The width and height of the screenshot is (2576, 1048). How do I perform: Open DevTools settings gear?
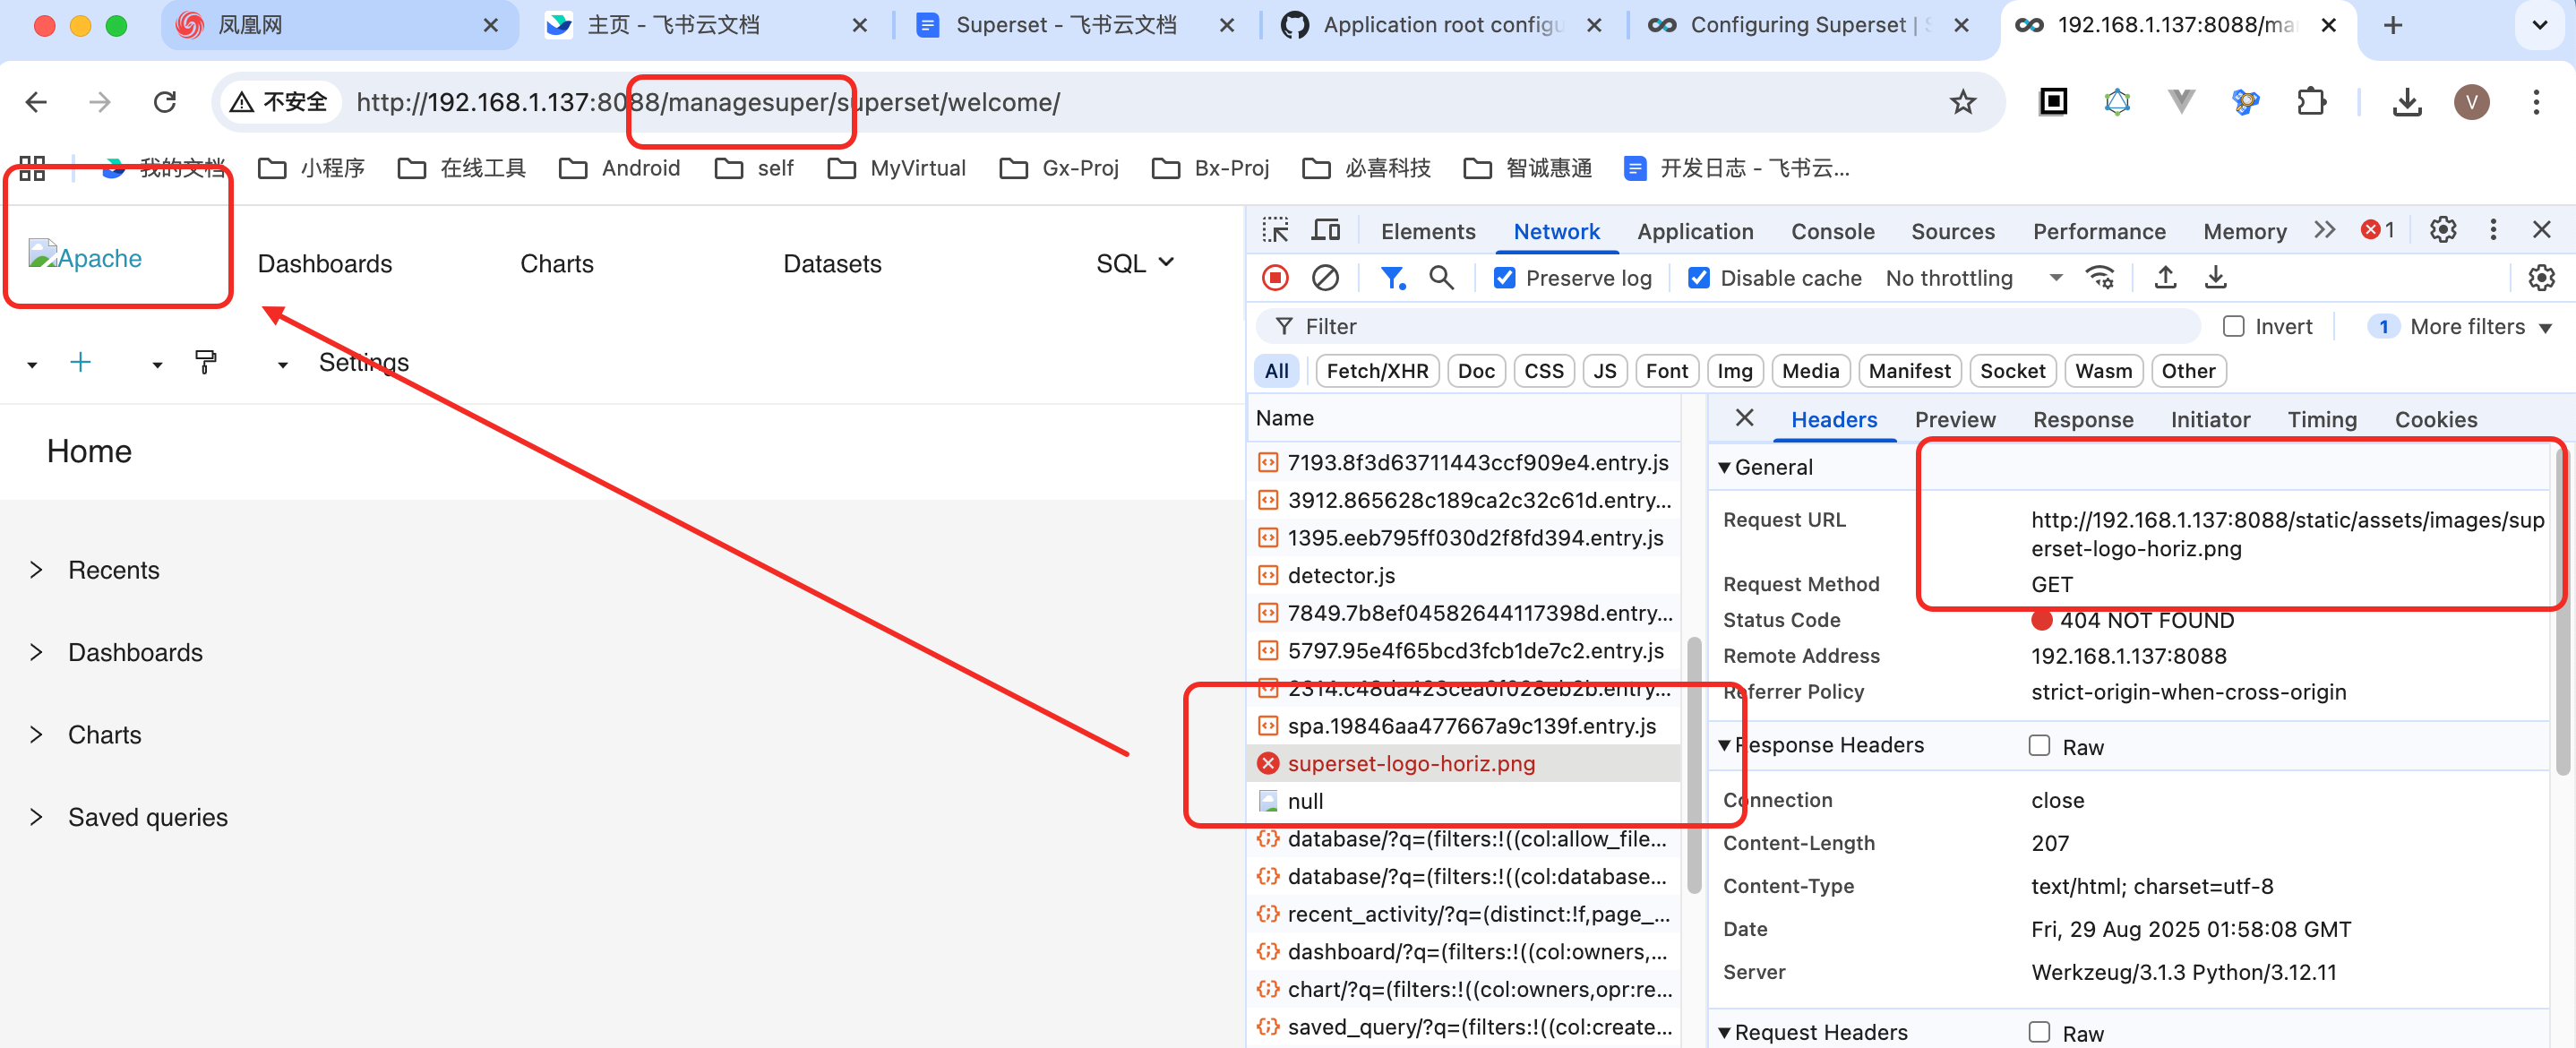(2442, 230)
